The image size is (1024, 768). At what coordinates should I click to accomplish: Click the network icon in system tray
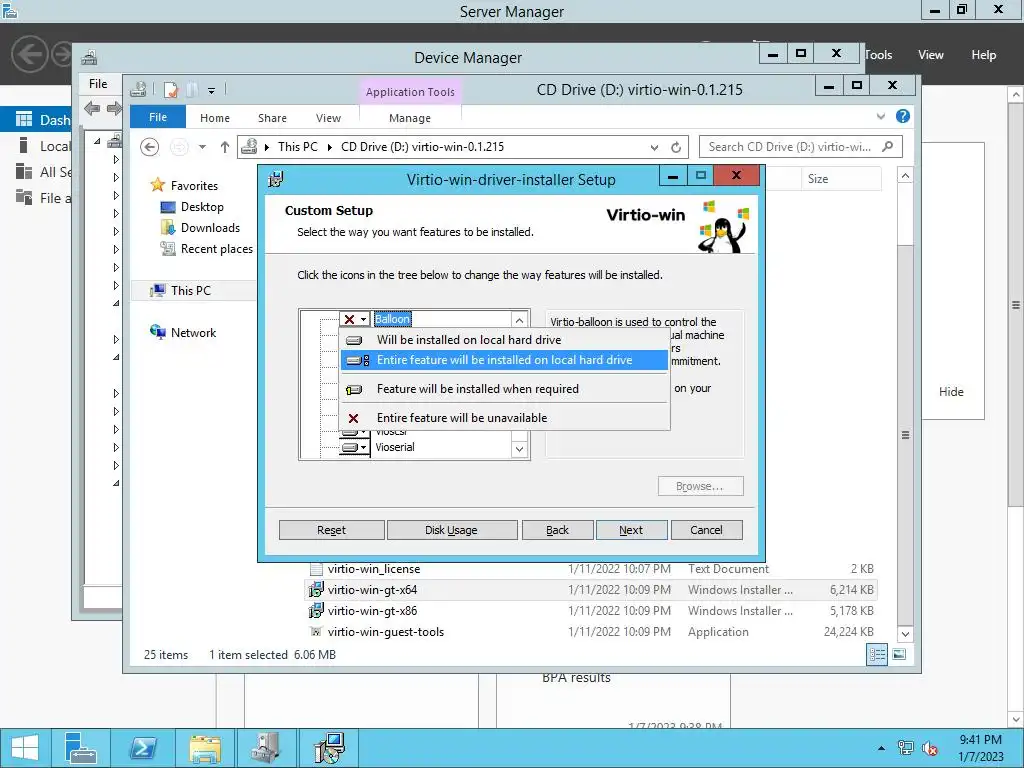(x=906, y=748)
